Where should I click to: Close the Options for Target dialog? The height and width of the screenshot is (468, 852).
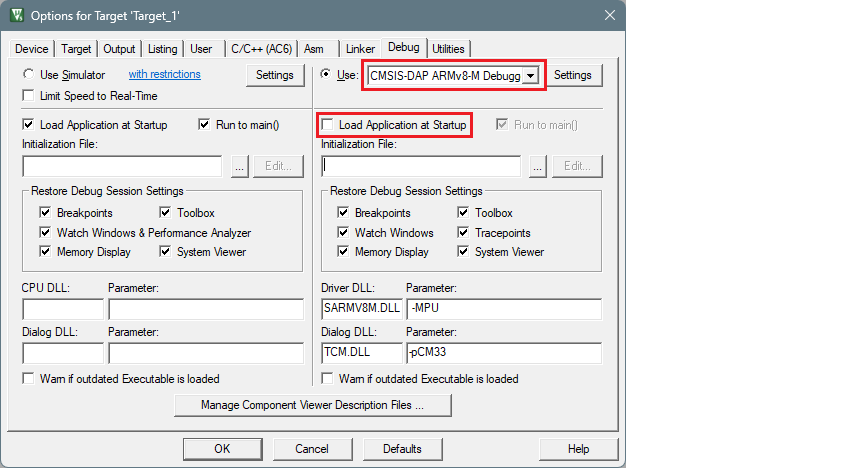pyautogui.click(x=610, y=15)
